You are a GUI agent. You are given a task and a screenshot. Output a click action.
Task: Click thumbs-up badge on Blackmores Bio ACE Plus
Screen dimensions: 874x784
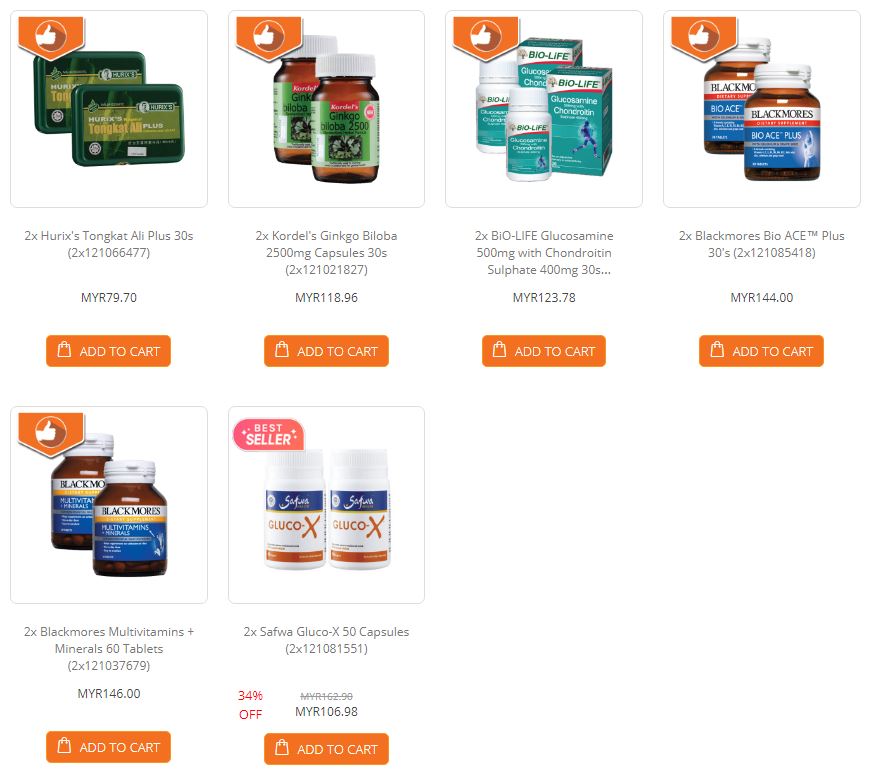pyautogui.click(x=704, y=37)
